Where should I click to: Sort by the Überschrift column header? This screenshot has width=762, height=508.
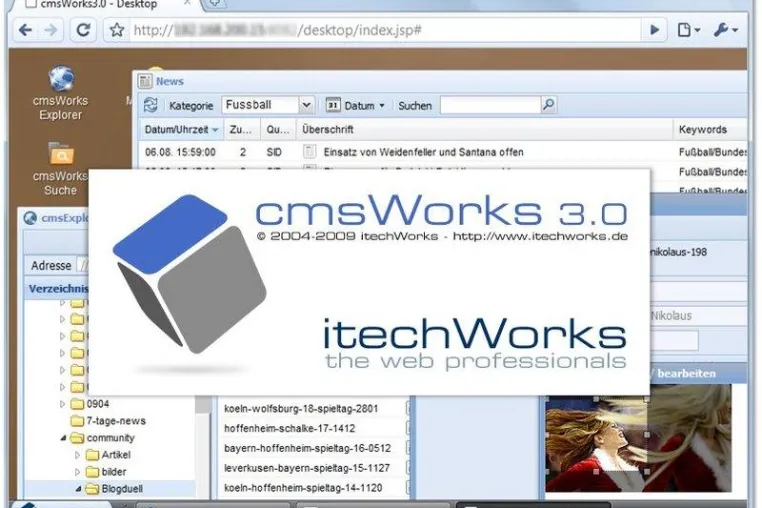[485, 130]
